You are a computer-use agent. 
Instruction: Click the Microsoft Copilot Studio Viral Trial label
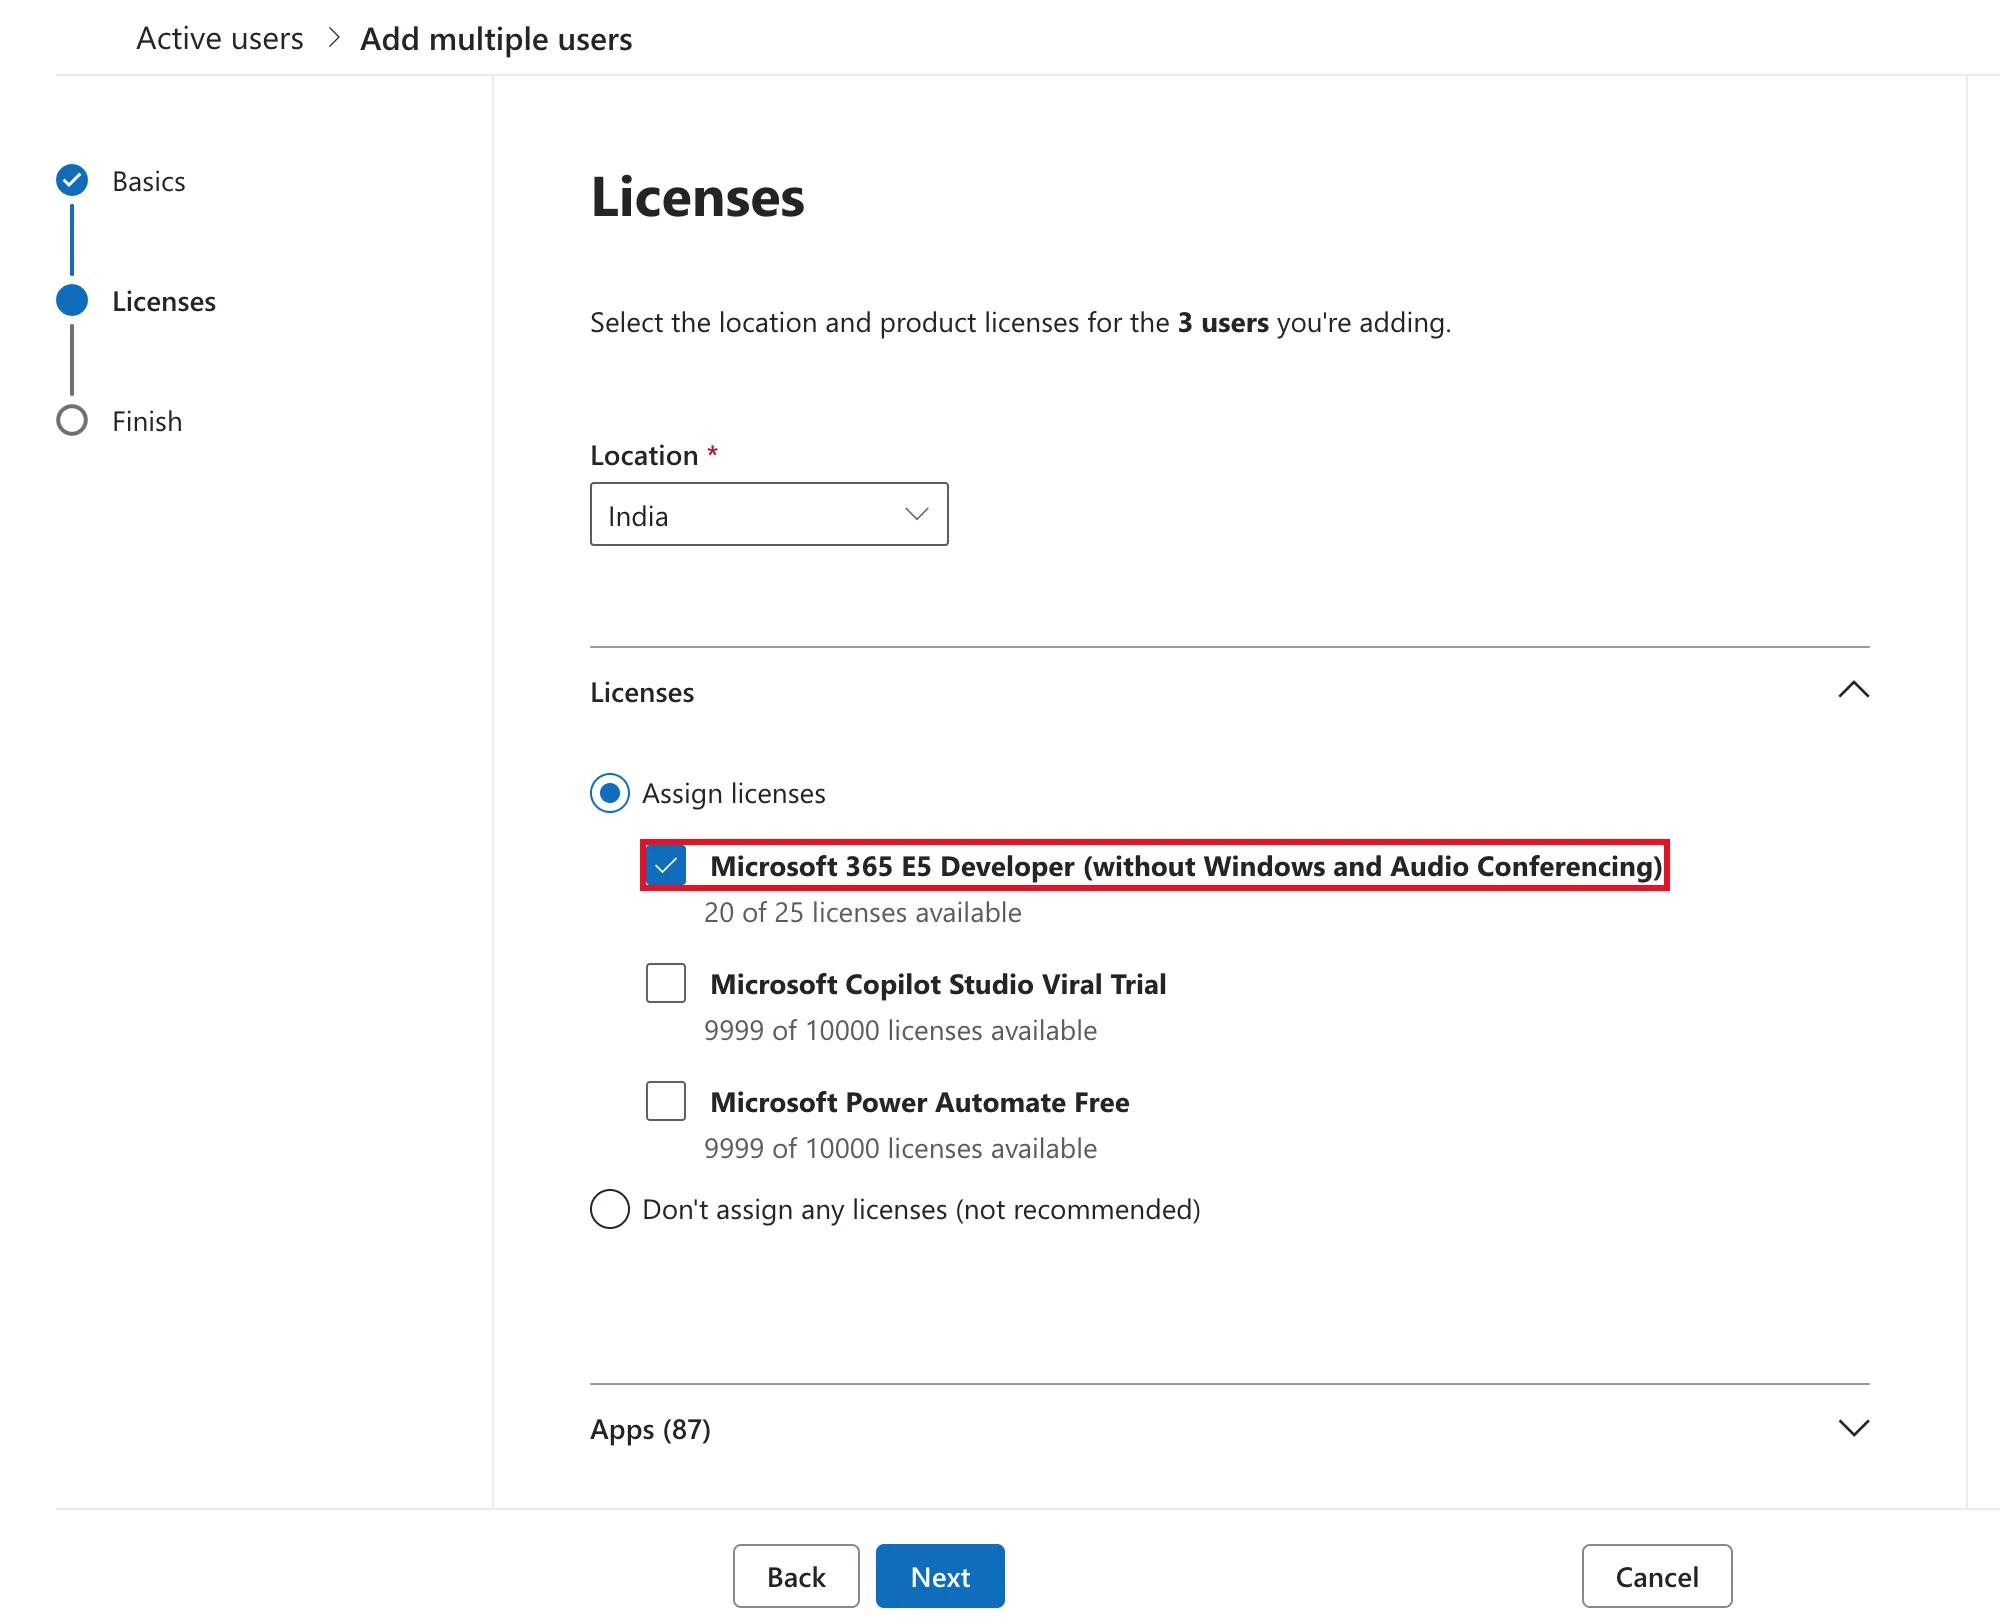point(938,984)
